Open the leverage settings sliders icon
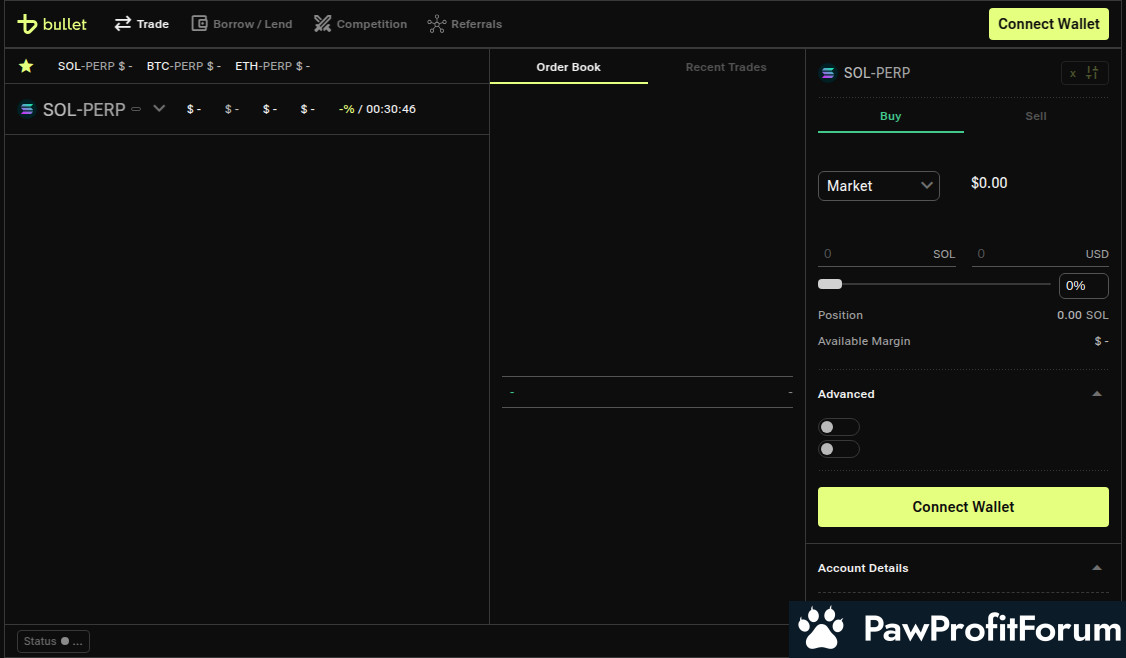The width and height of the screenshot is (1126, 658). (x=1092, y=73)
